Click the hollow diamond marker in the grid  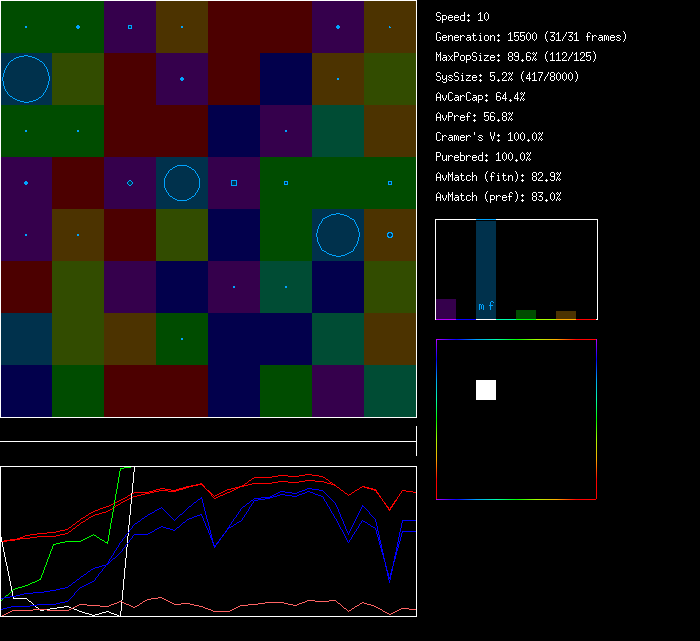pos(130,183)
